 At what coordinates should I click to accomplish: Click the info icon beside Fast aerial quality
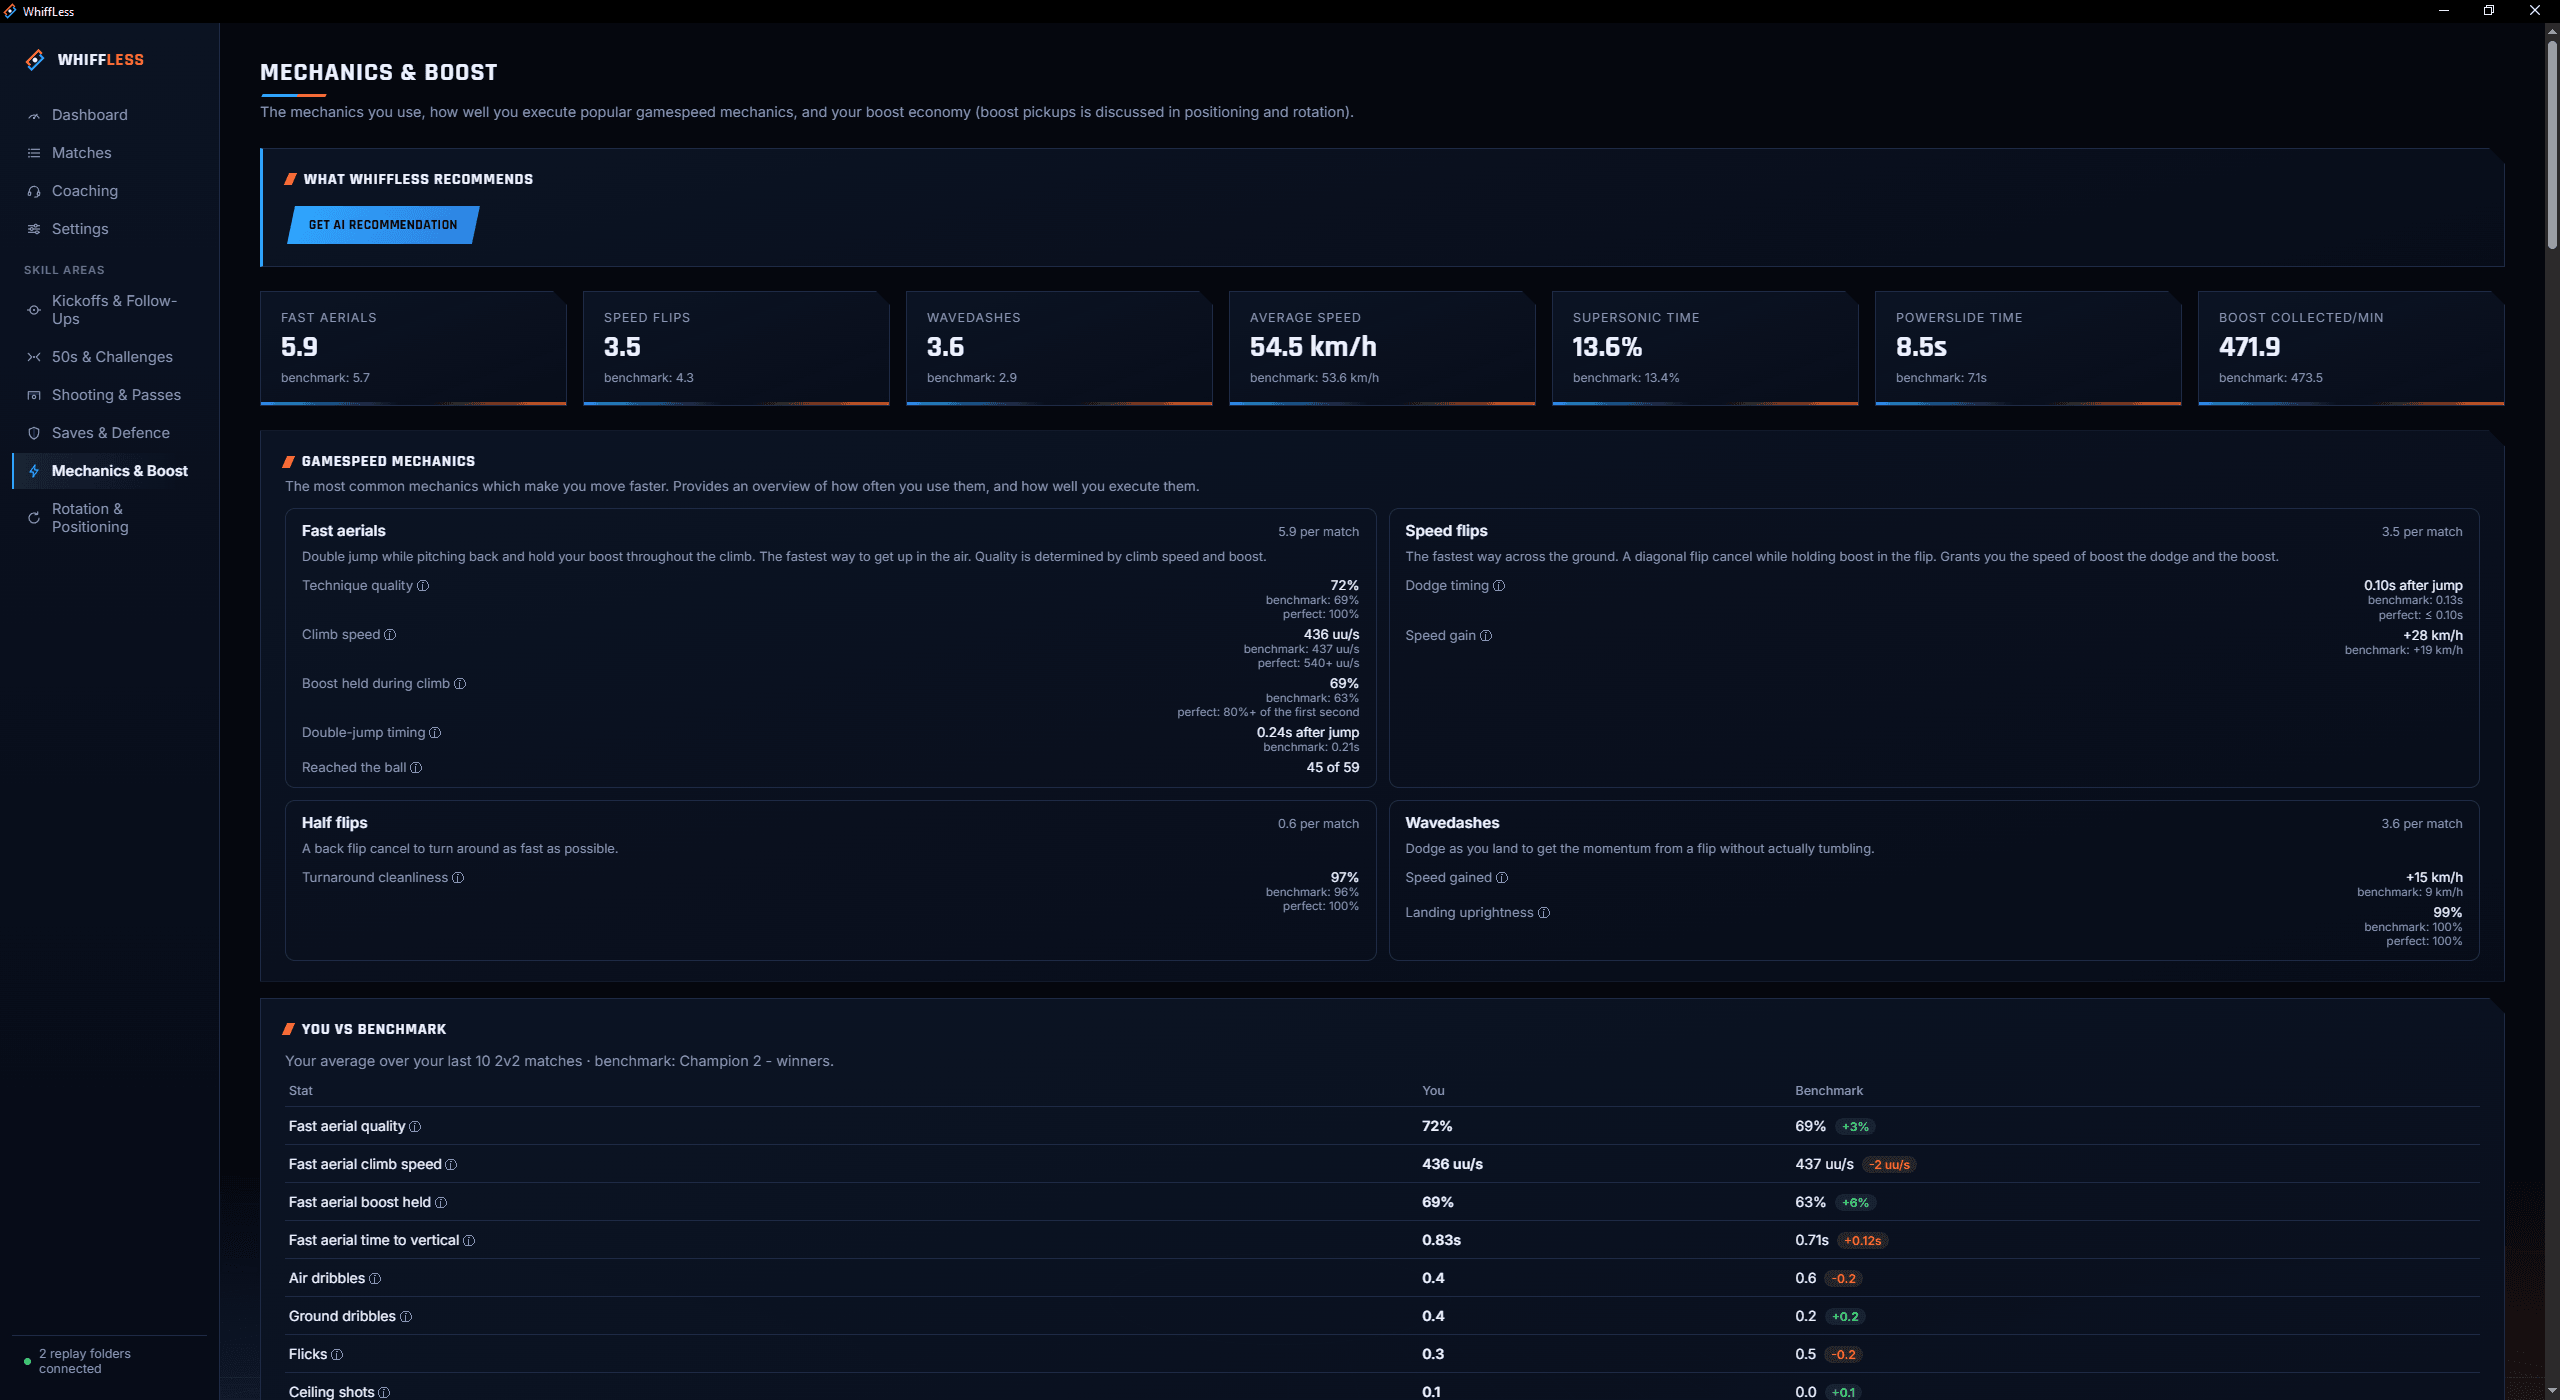click(415, 1127)
